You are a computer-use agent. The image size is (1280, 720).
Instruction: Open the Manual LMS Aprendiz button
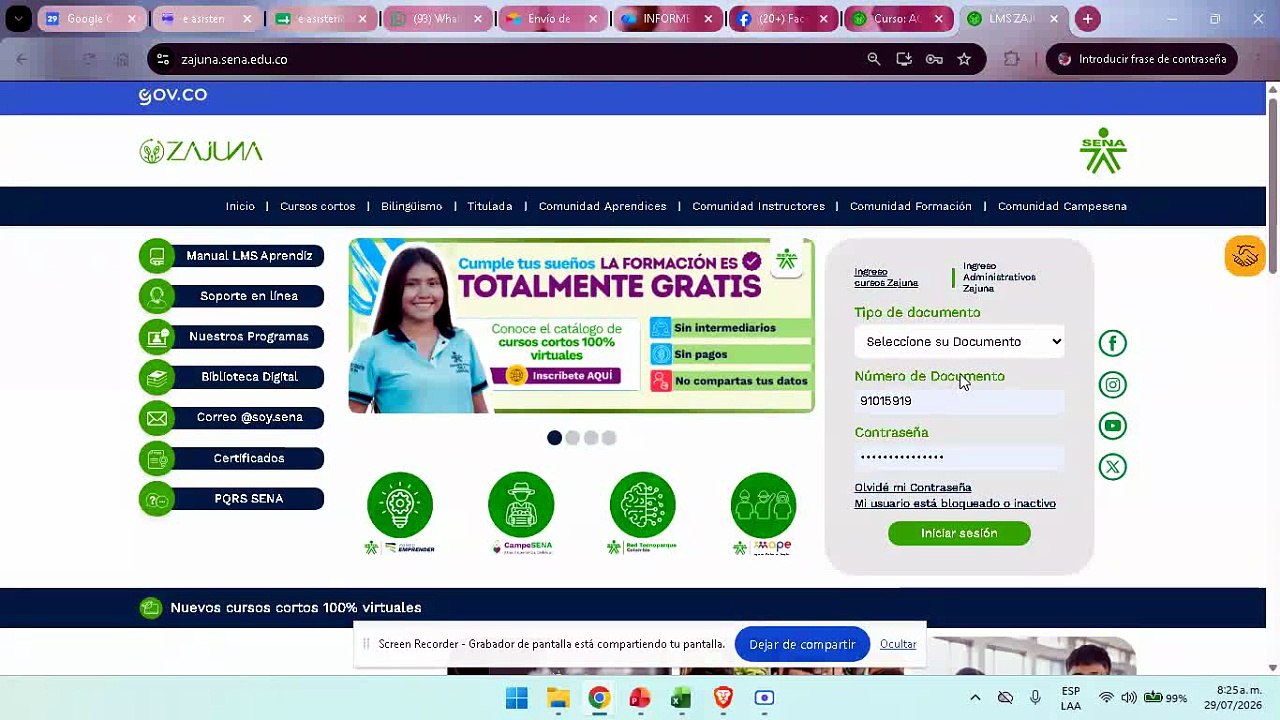pos(232,256)
